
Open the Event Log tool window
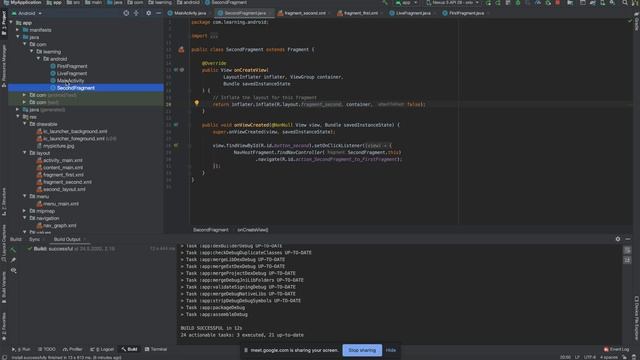[616, 349]
